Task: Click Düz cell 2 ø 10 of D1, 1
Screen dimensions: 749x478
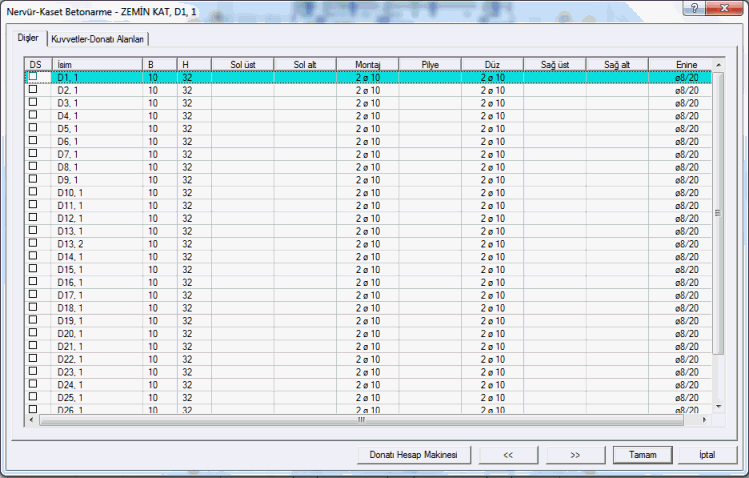Action: 492,77
